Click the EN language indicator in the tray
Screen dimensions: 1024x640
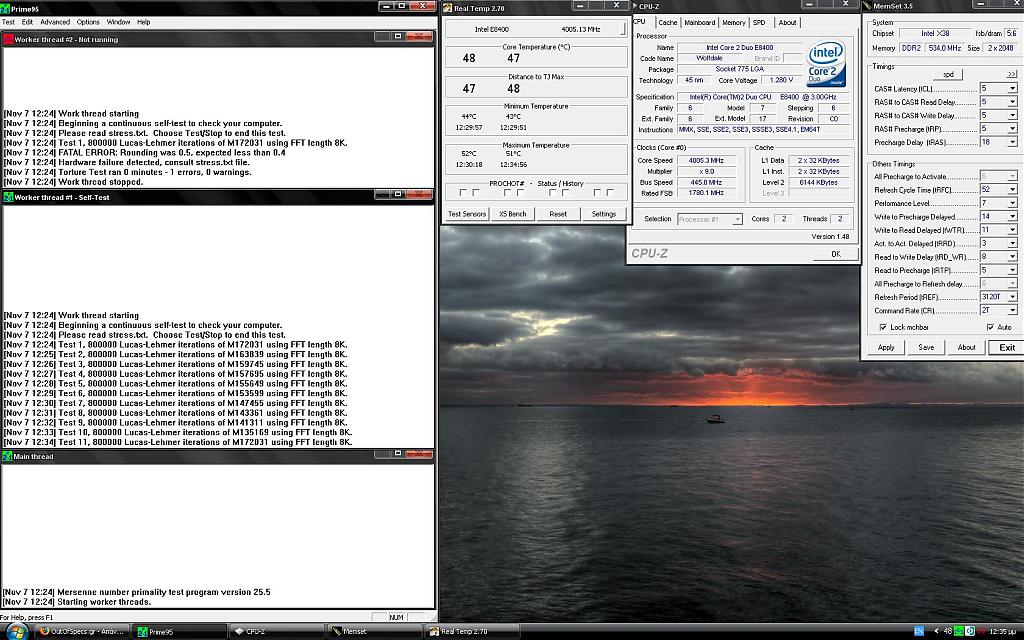point(919,631)
